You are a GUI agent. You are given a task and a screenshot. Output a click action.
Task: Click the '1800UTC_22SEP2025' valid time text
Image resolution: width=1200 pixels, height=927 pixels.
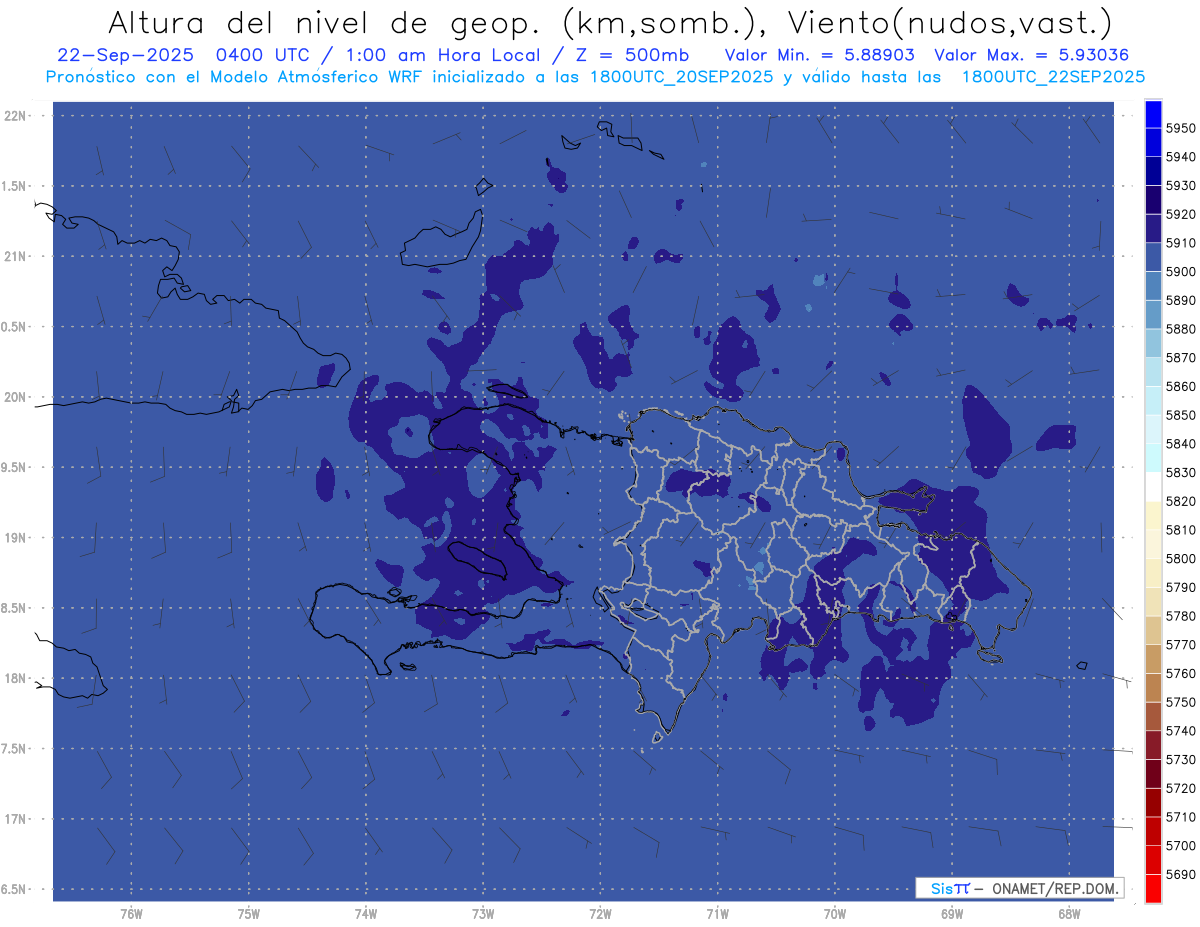coord(1053,76)
